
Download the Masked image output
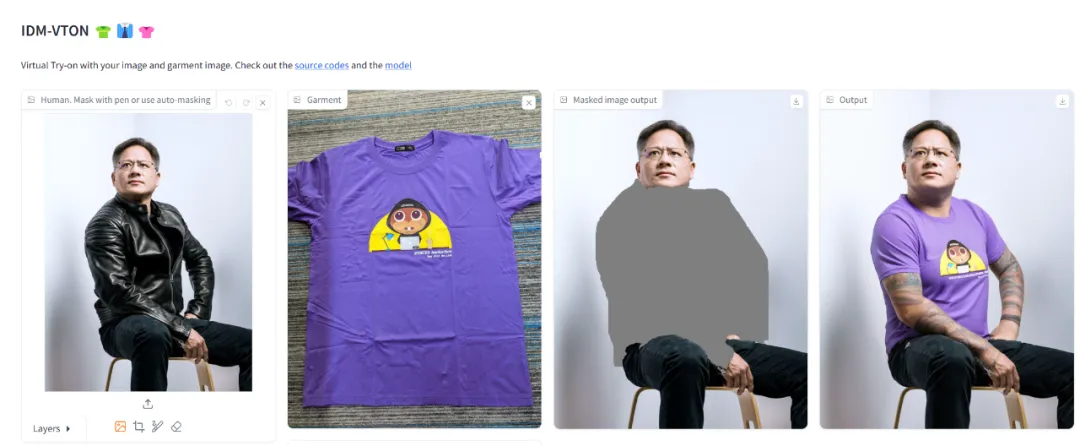(x=796, y=101)
